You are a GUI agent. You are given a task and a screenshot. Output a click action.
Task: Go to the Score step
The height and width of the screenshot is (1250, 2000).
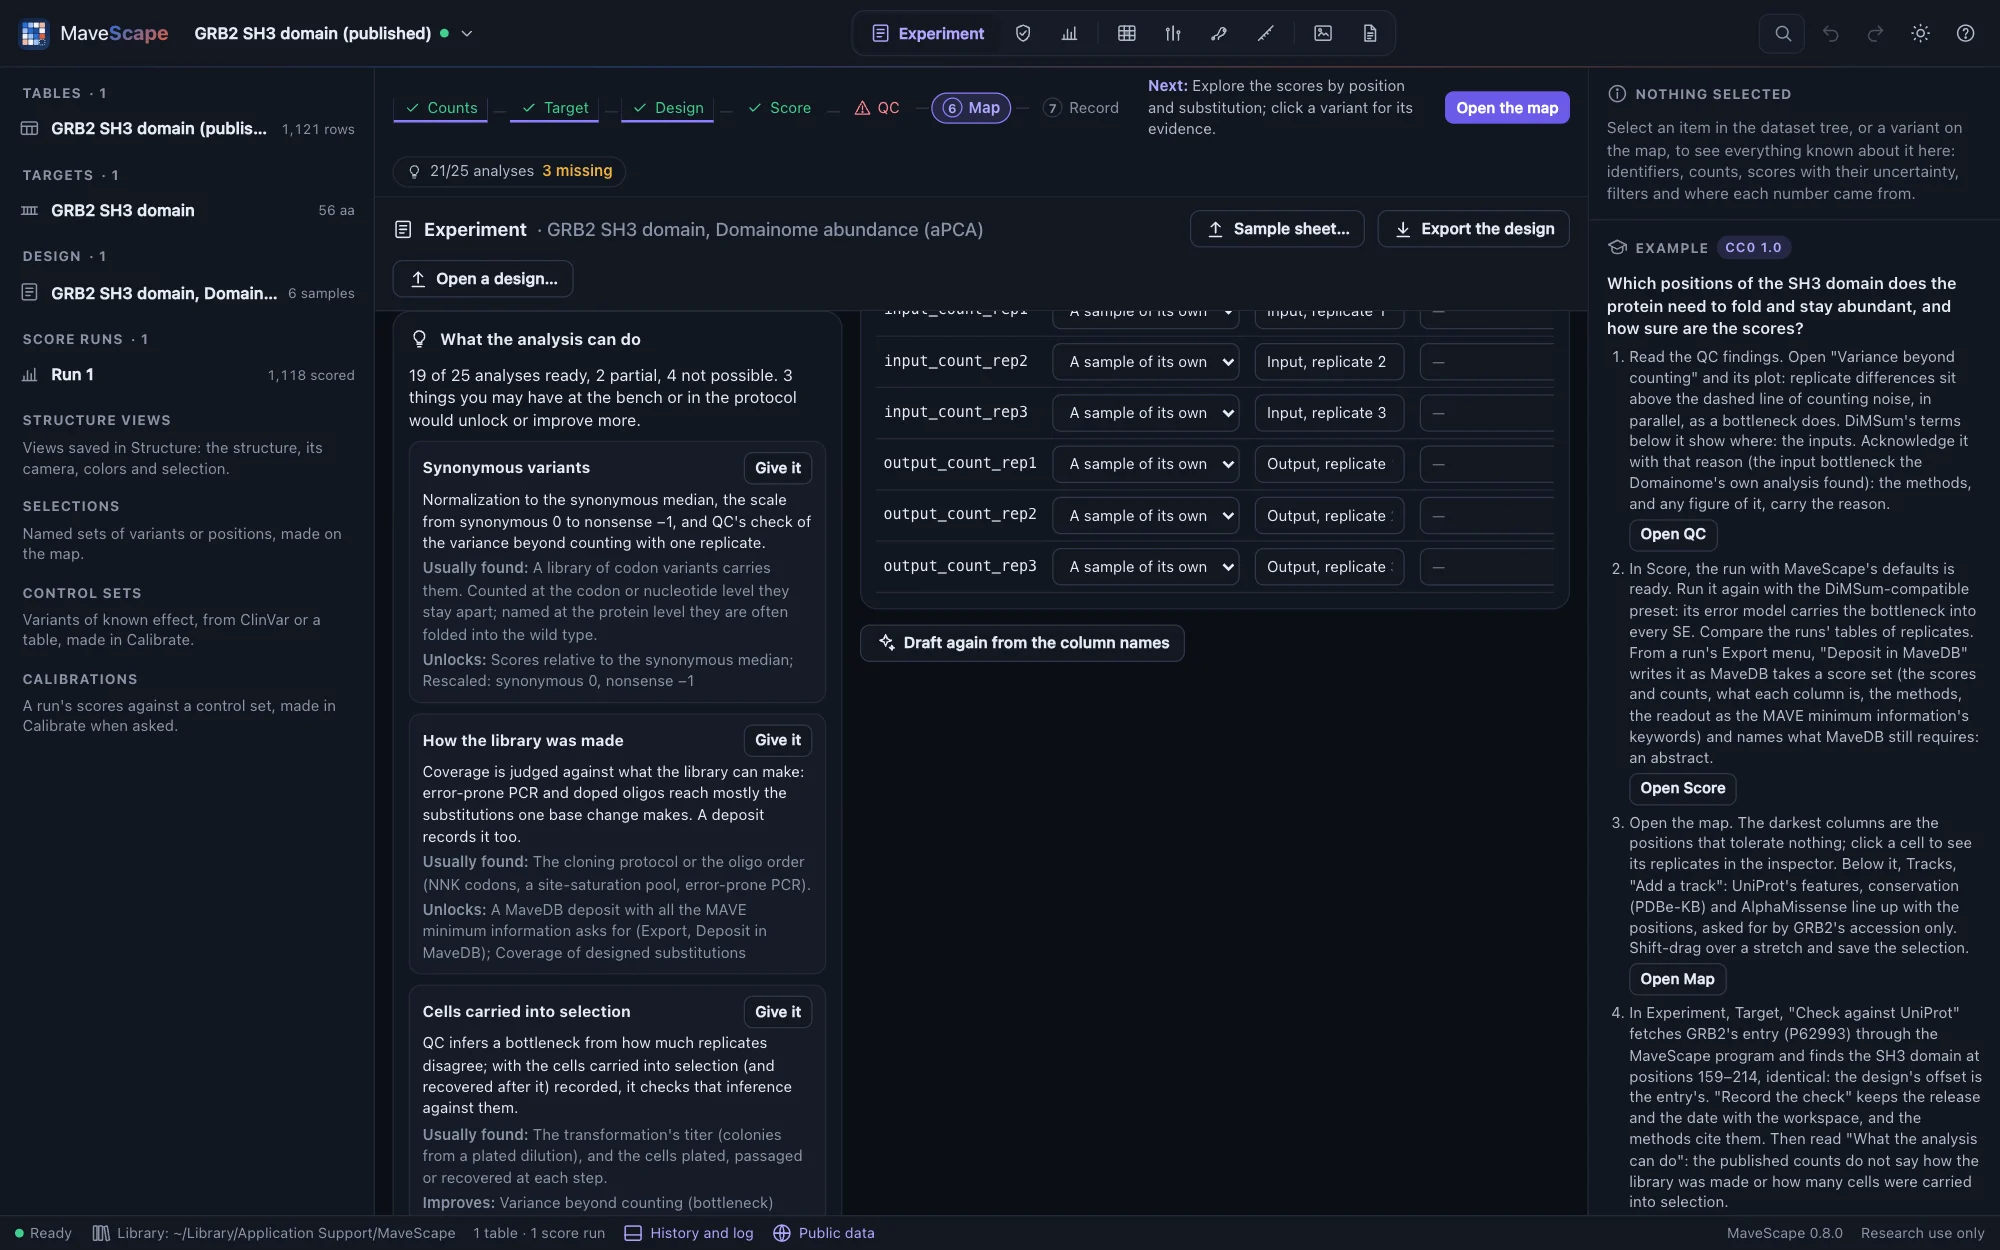(779, 108)
